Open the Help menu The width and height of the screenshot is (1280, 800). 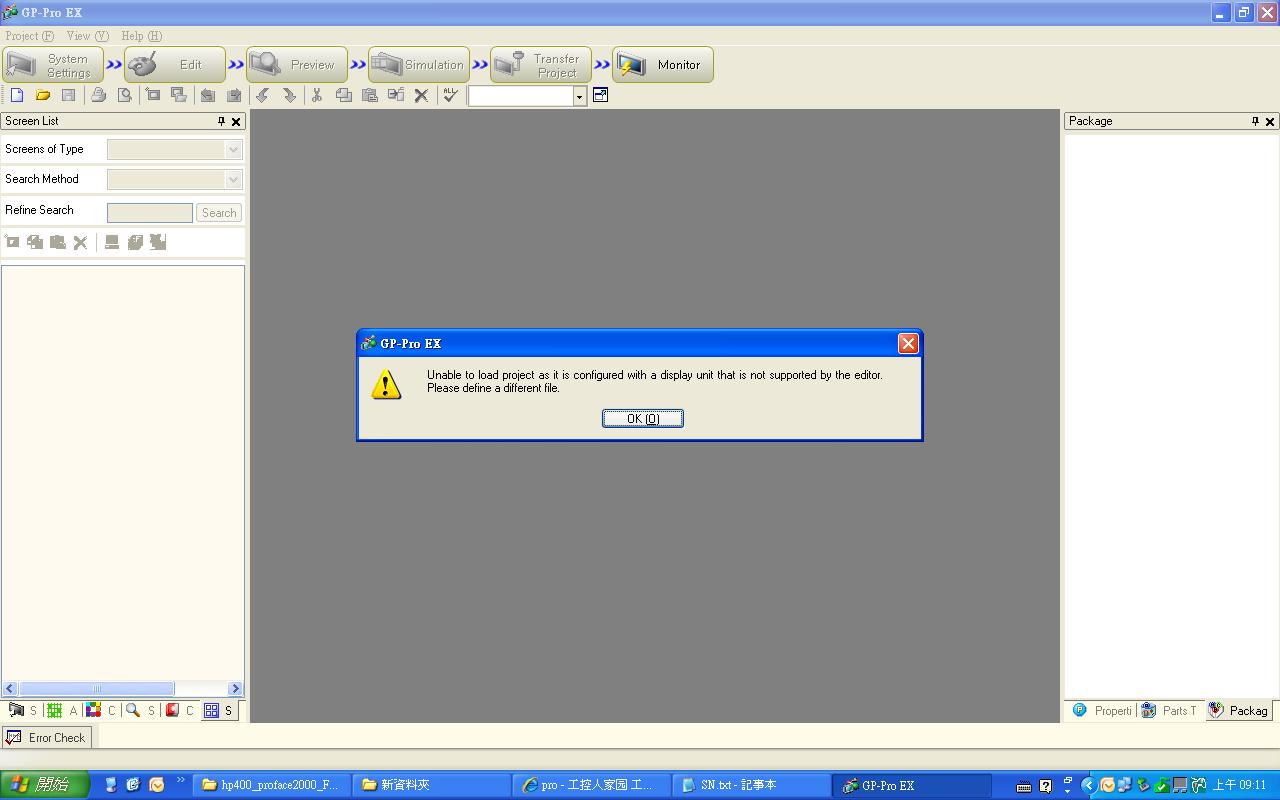point(141,36)
